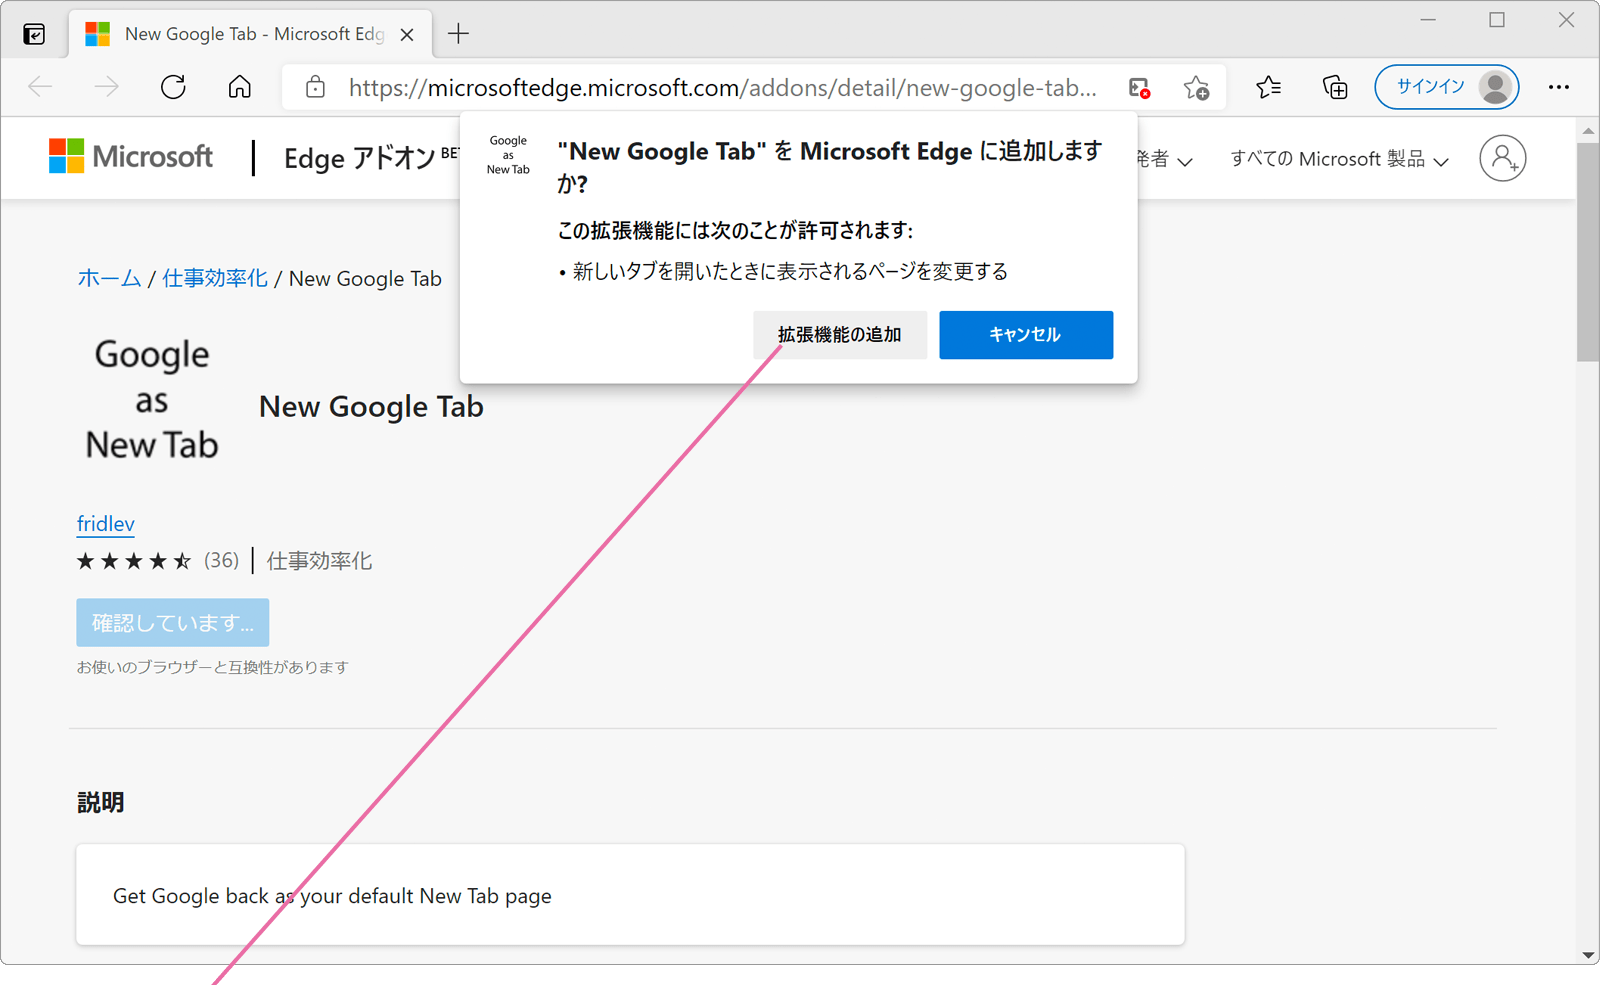The height and width of the screenshot is (985, 1600).
Task: Click the scrollbar up arrow
Action: click(1588, 131)
